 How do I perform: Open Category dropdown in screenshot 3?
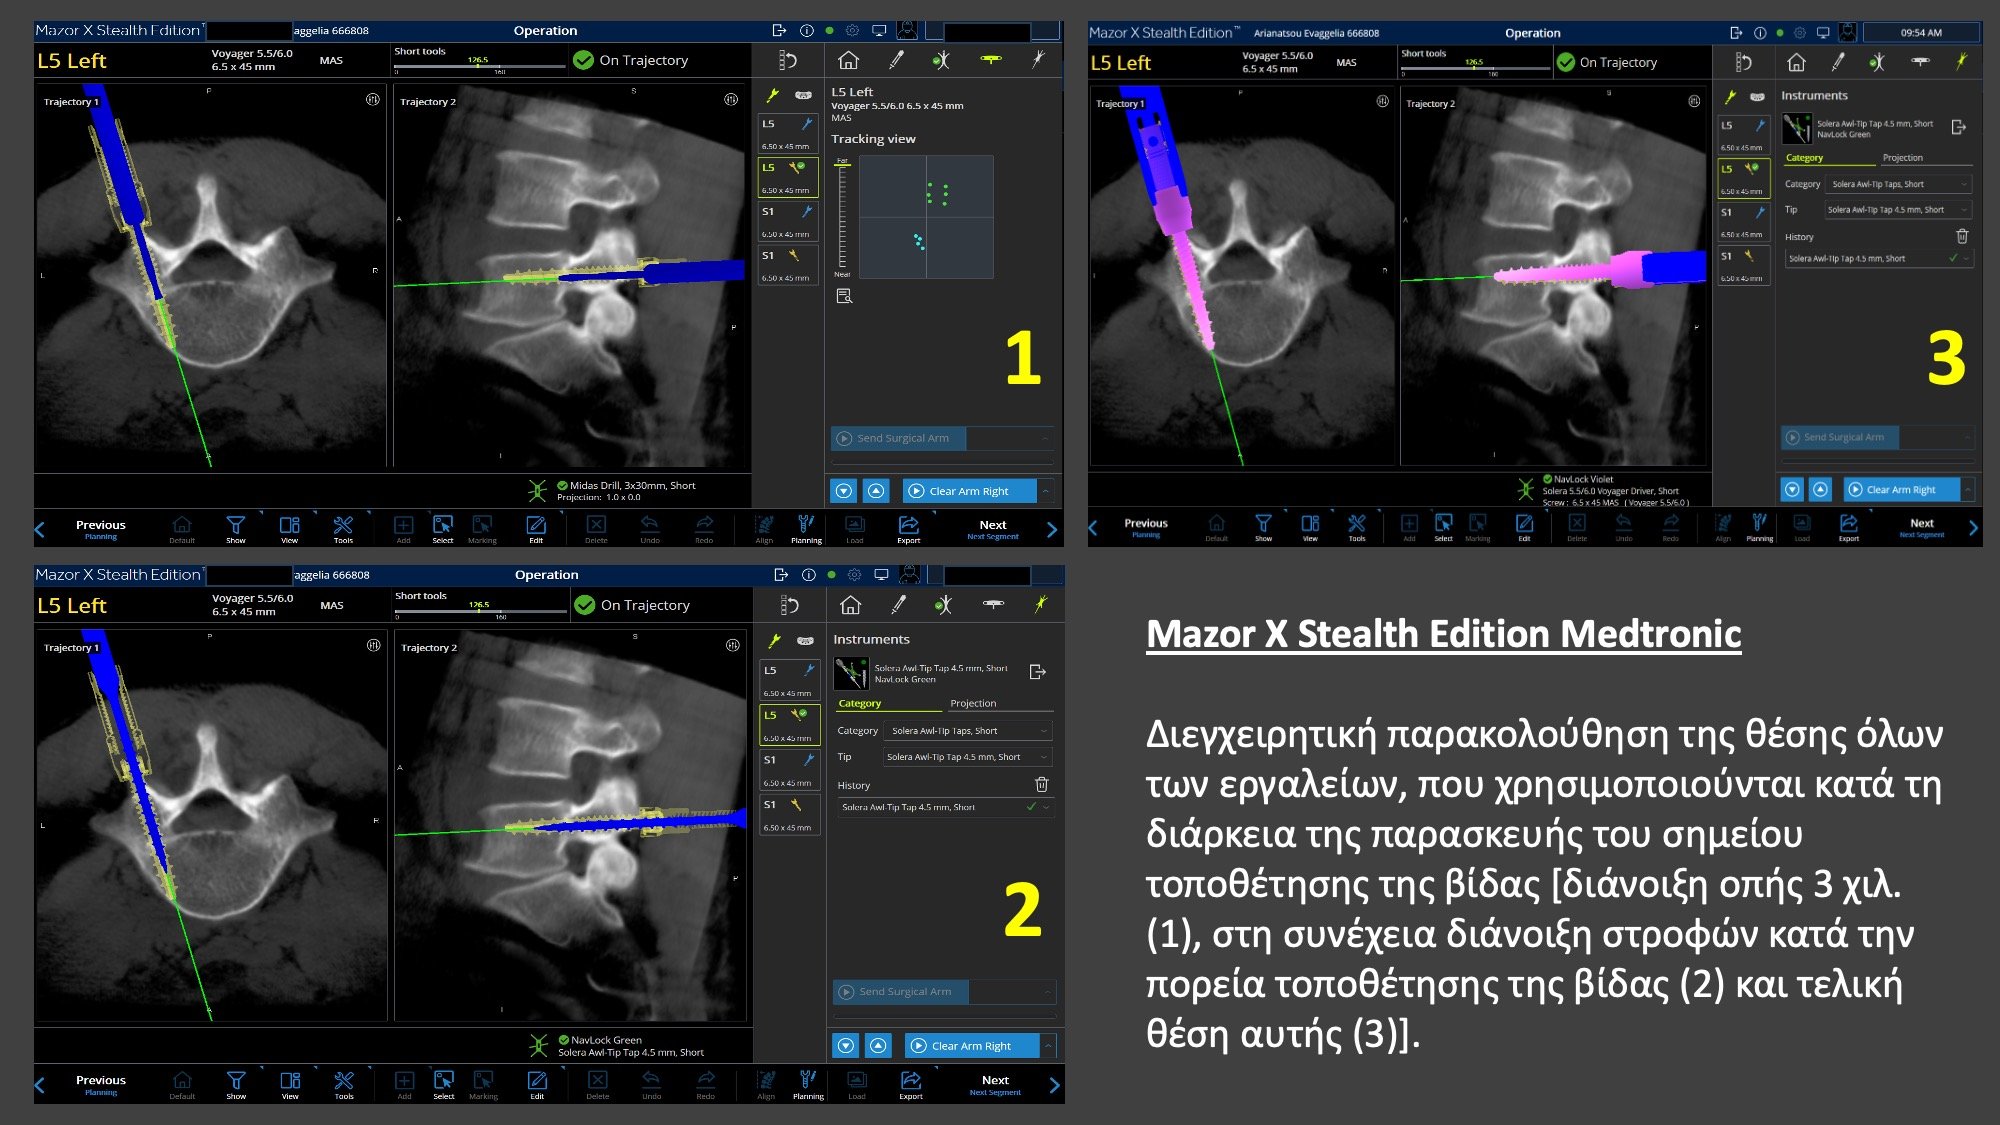click(x=1899, y=184)
